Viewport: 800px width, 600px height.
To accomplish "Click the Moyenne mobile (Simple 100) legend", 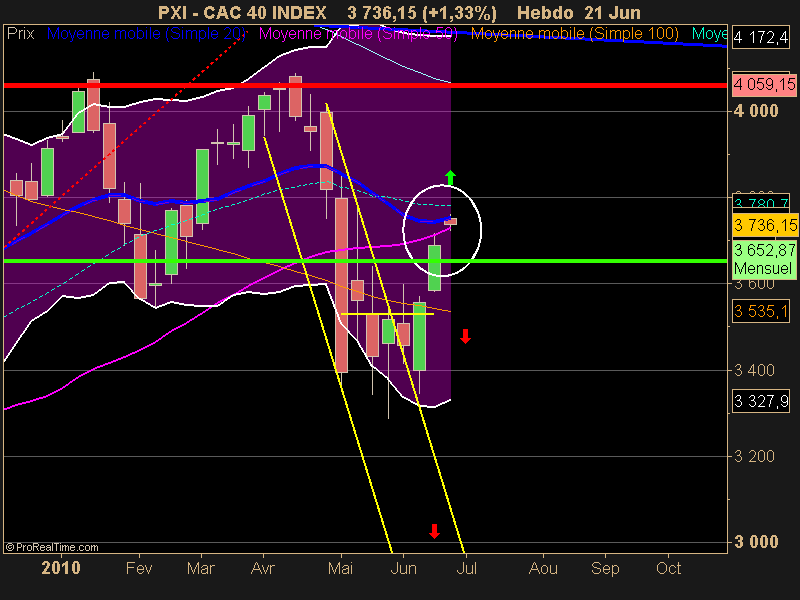I will (574, 34).
